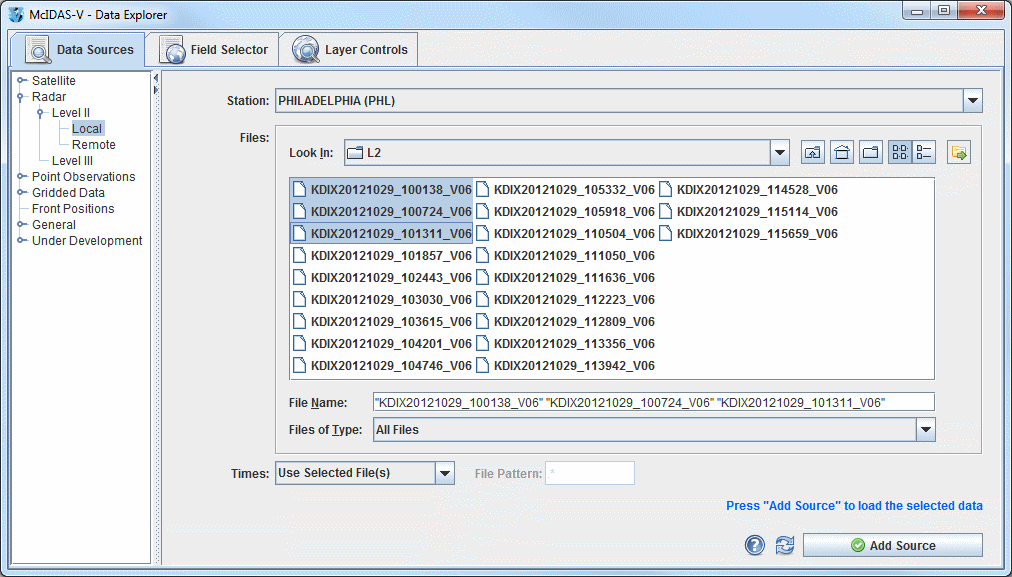This screenshot has width=1012, height=577.
Task: Click the Up One Level folder icon
Action: click(x=813, y=153)
